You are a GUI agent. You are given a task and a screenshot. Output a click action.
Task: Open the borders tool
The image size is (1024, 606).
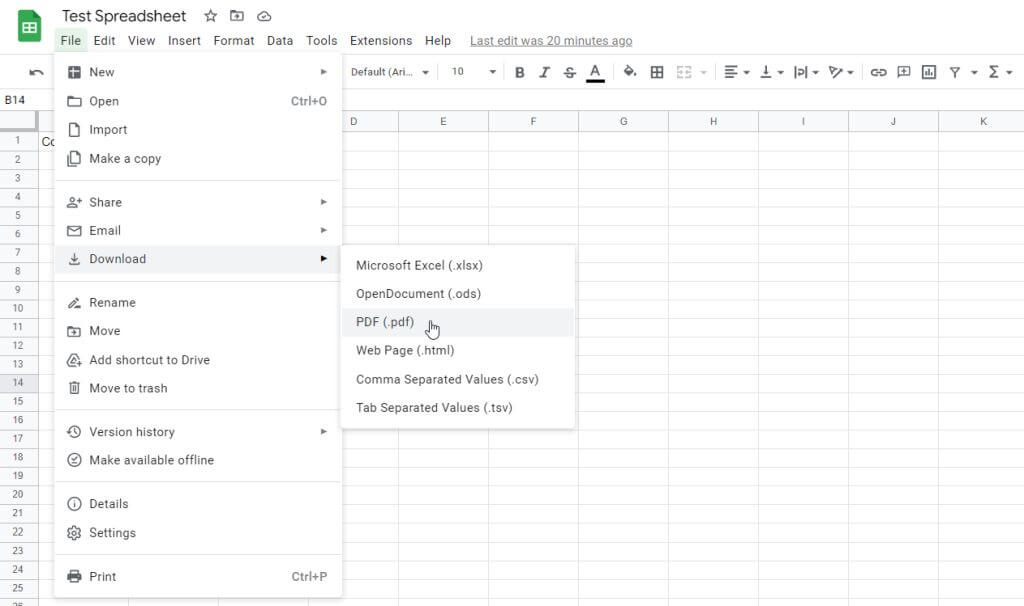(657, 72)
